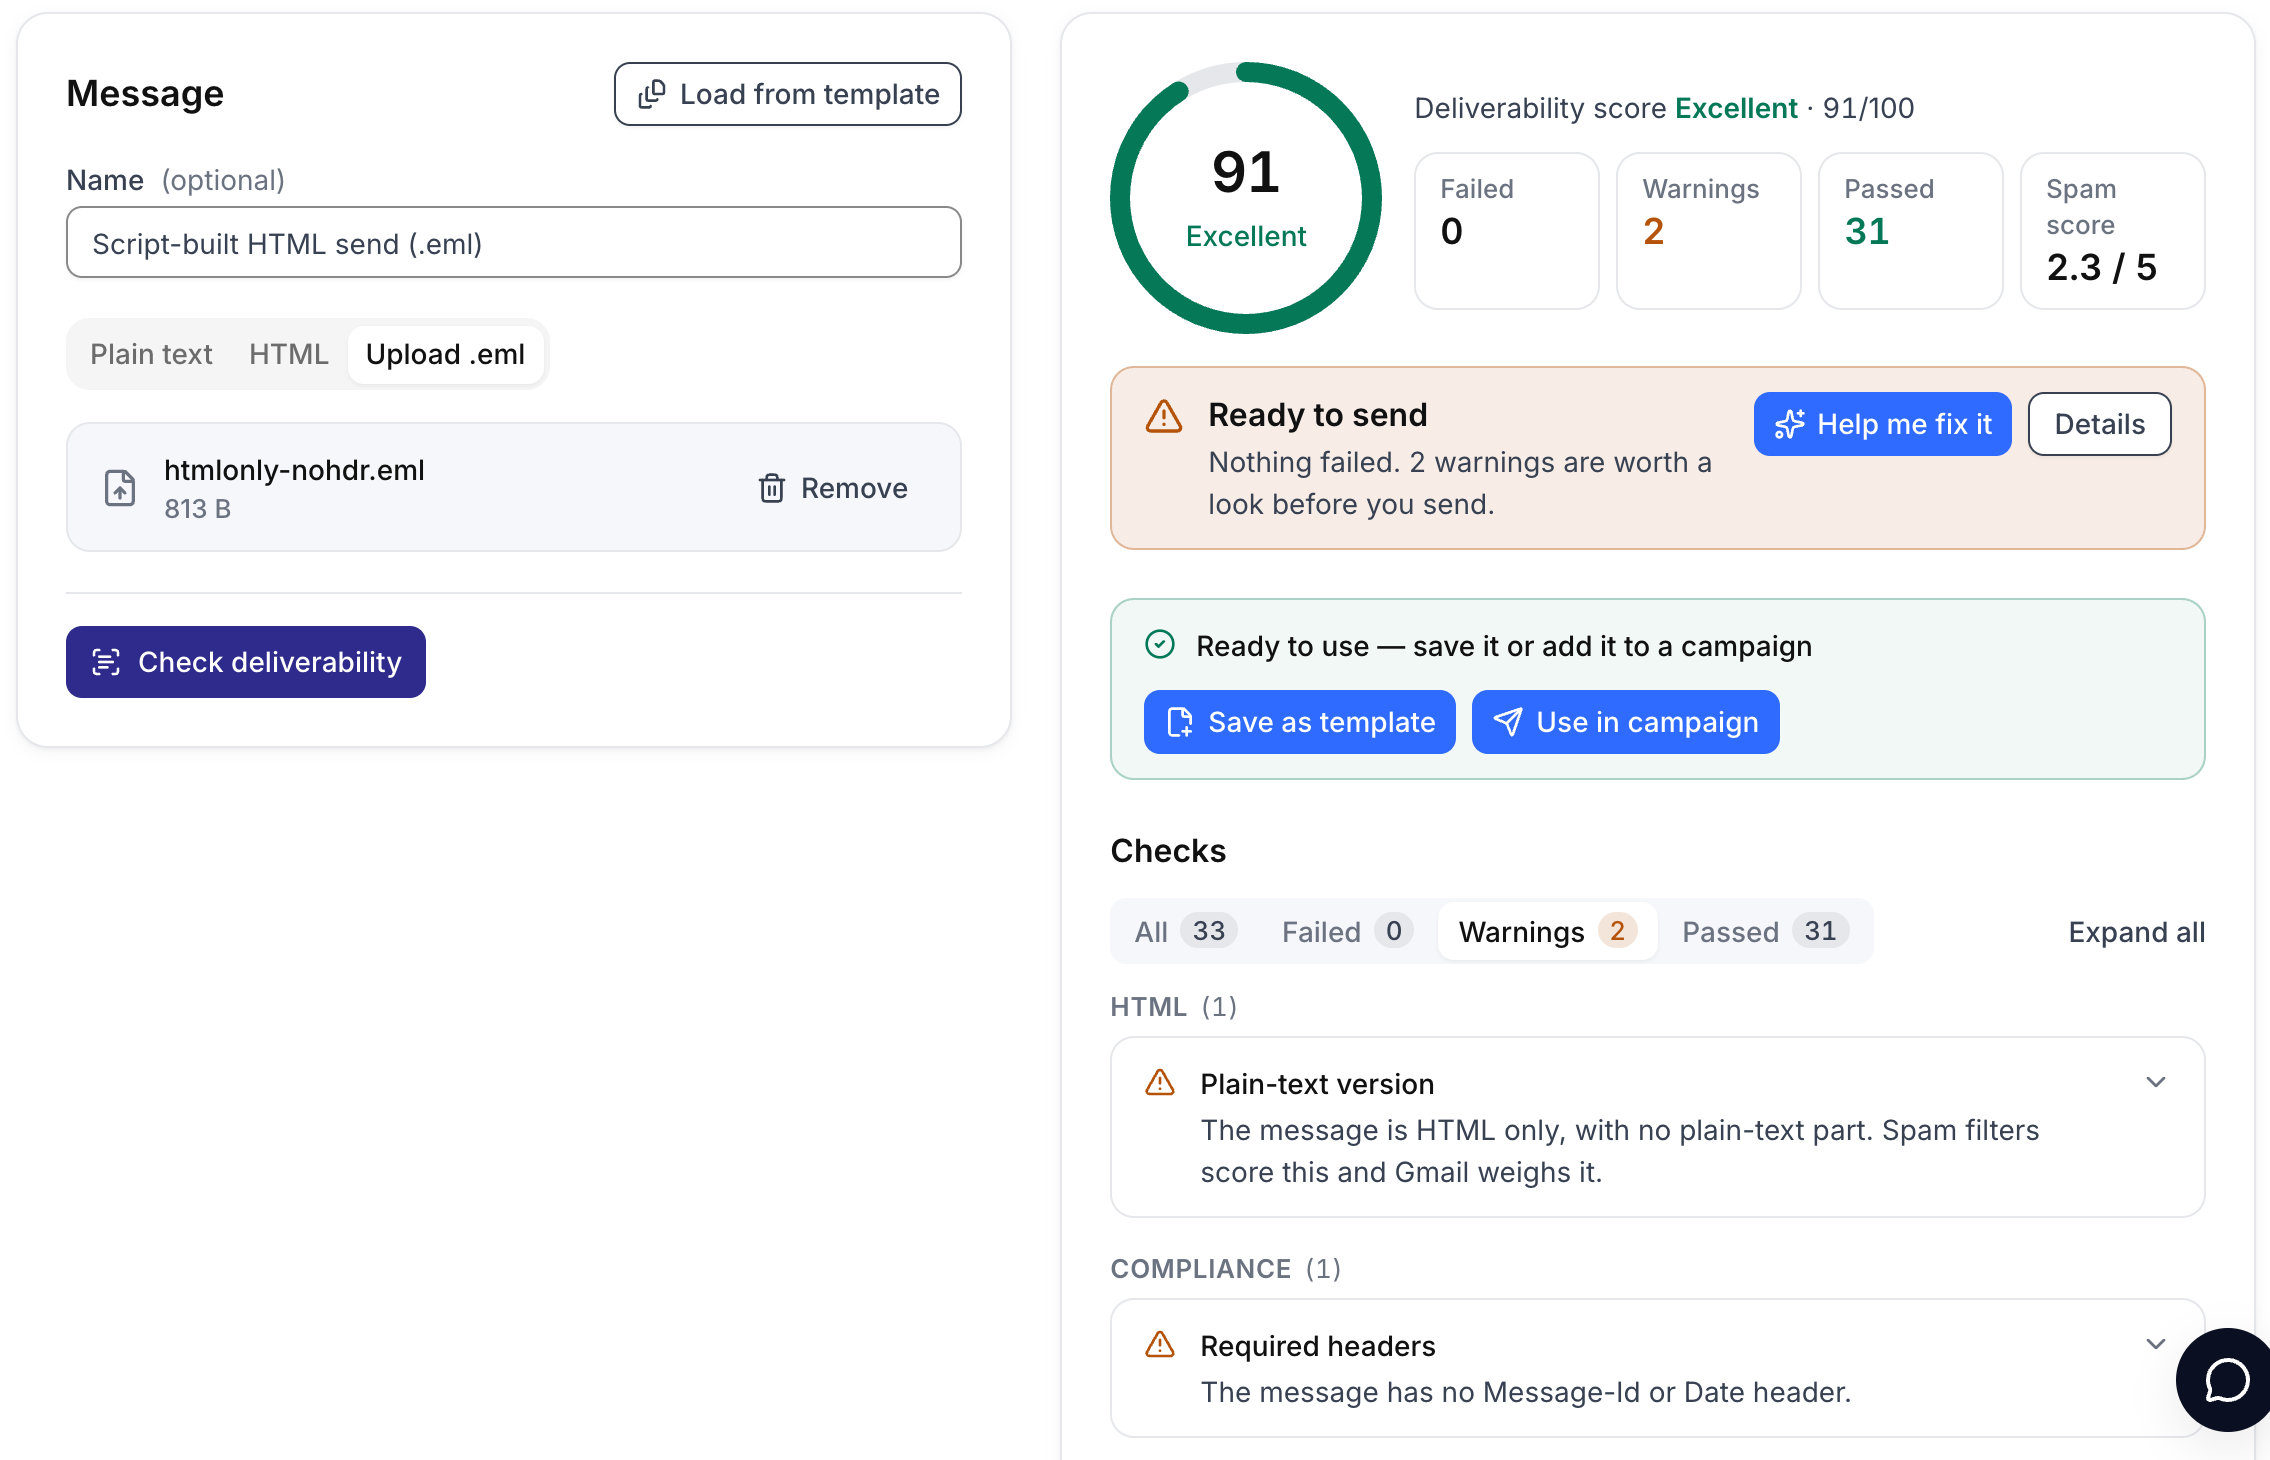Screen dimensions: 2270x1460
Task: Open the Failed 0 stat card
Action: 1506,231
